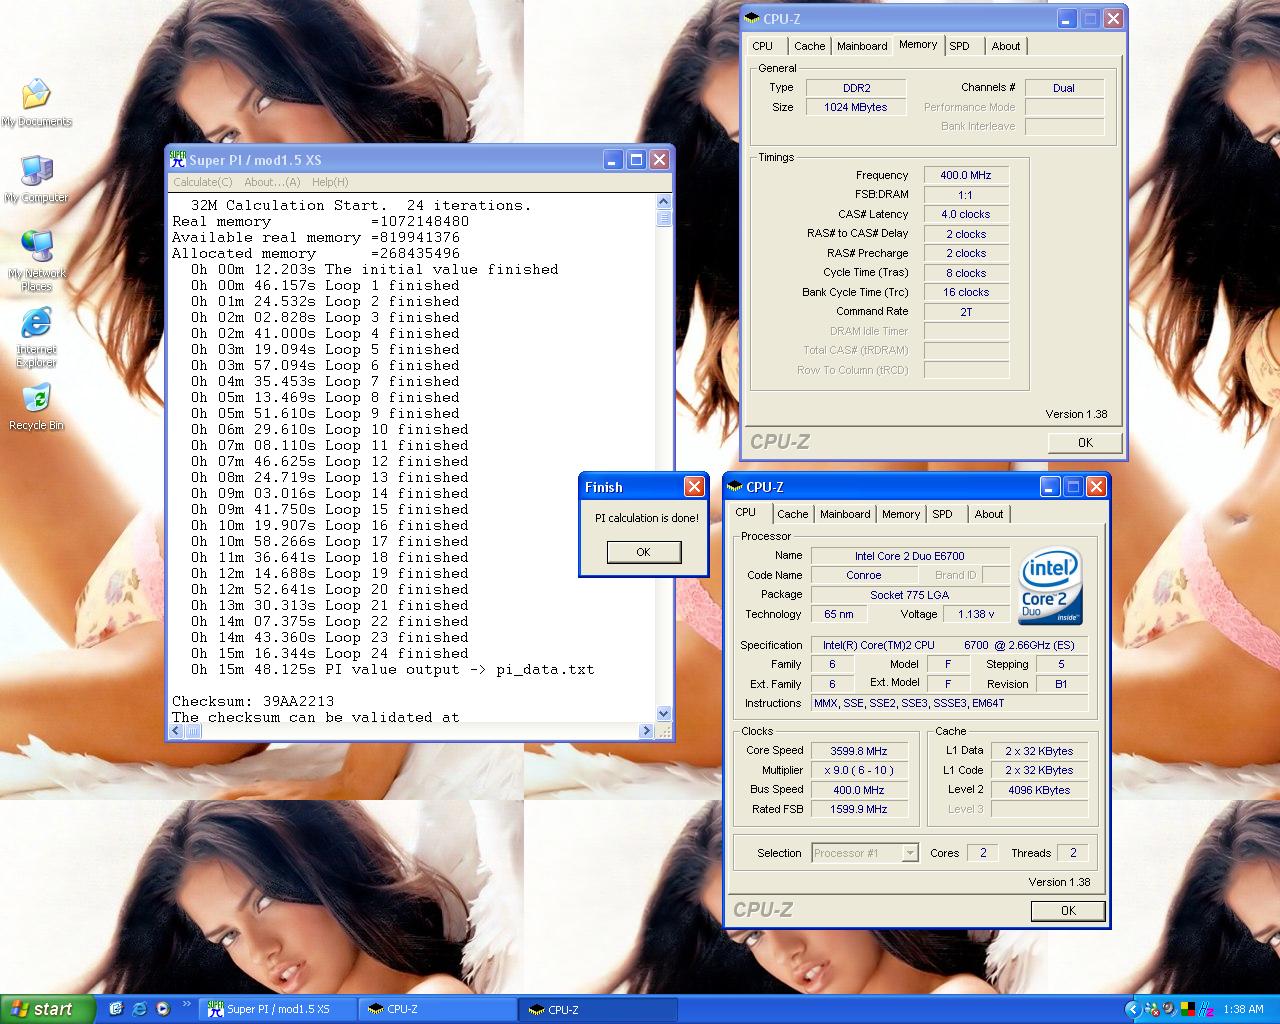Click the pressed darker CPU-Z taskbar button
1280x1024 pixels.
click(596, 1009)
